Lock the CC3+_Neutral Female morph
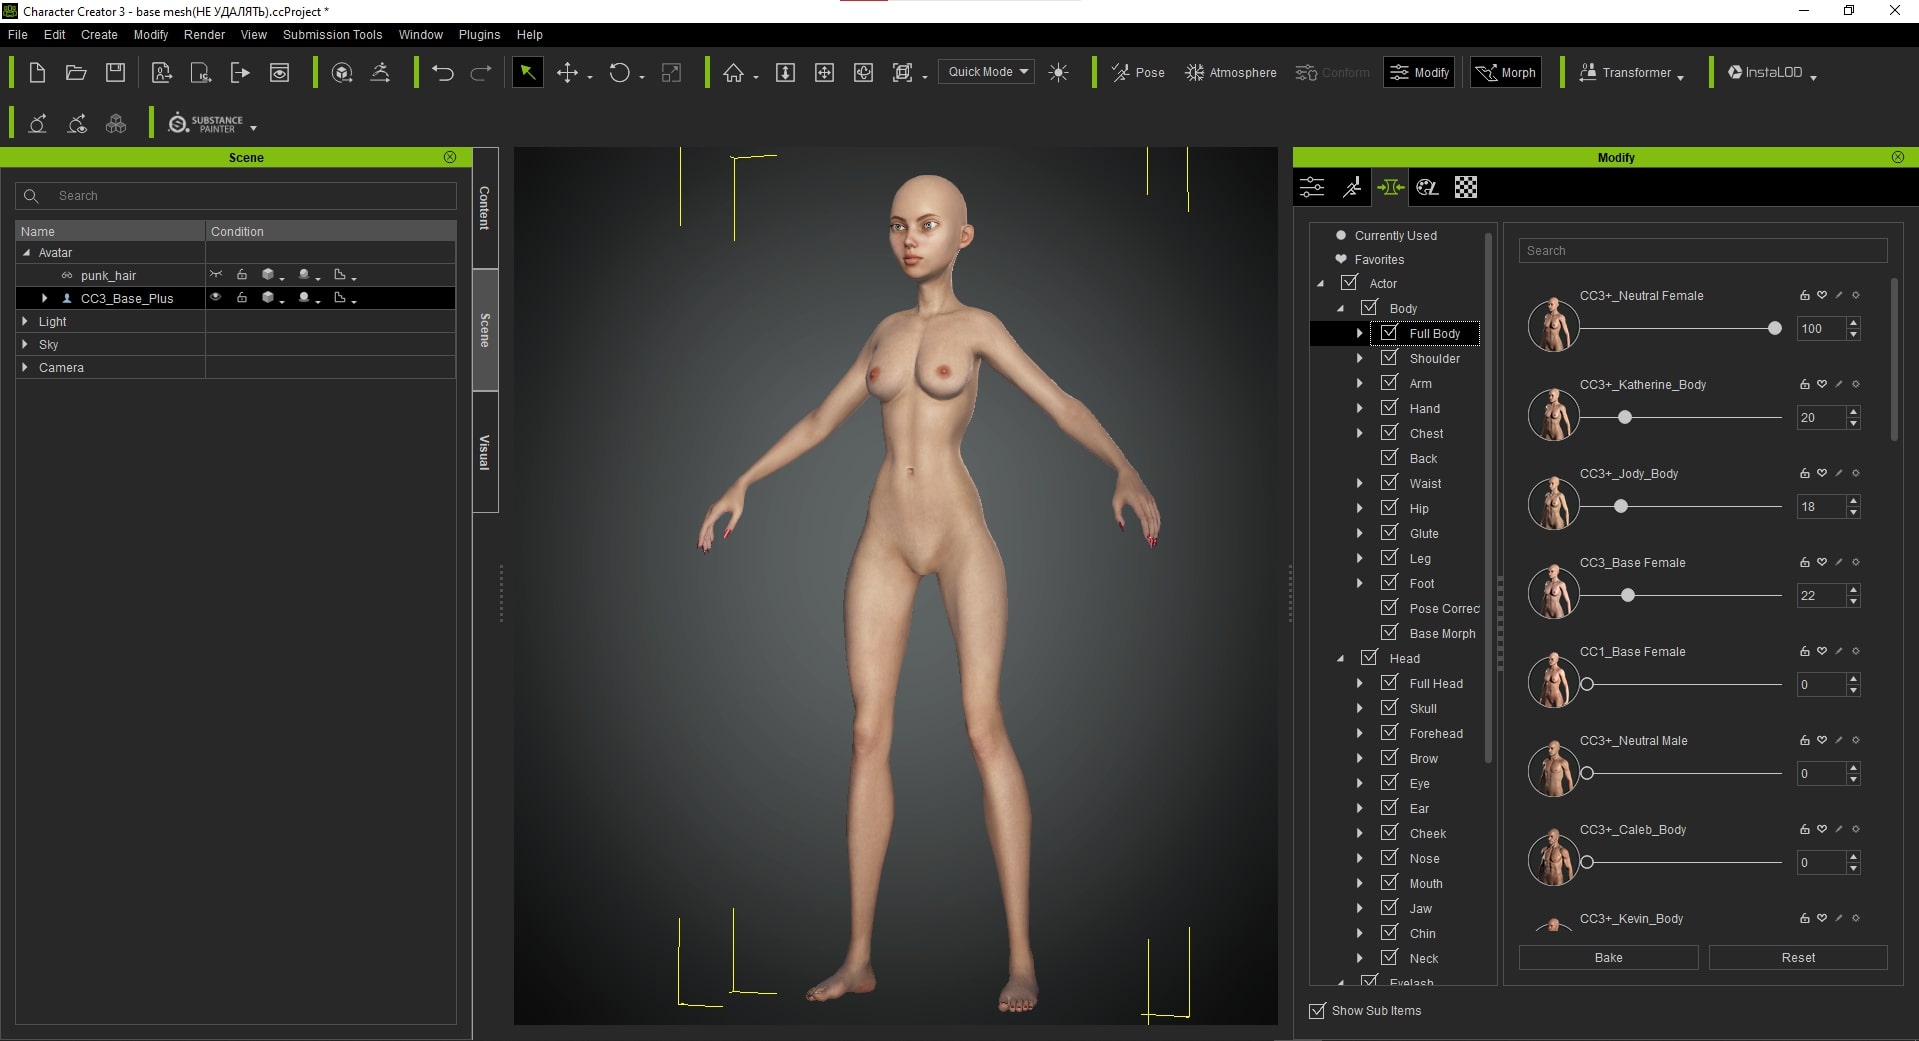 [1804, 295]
